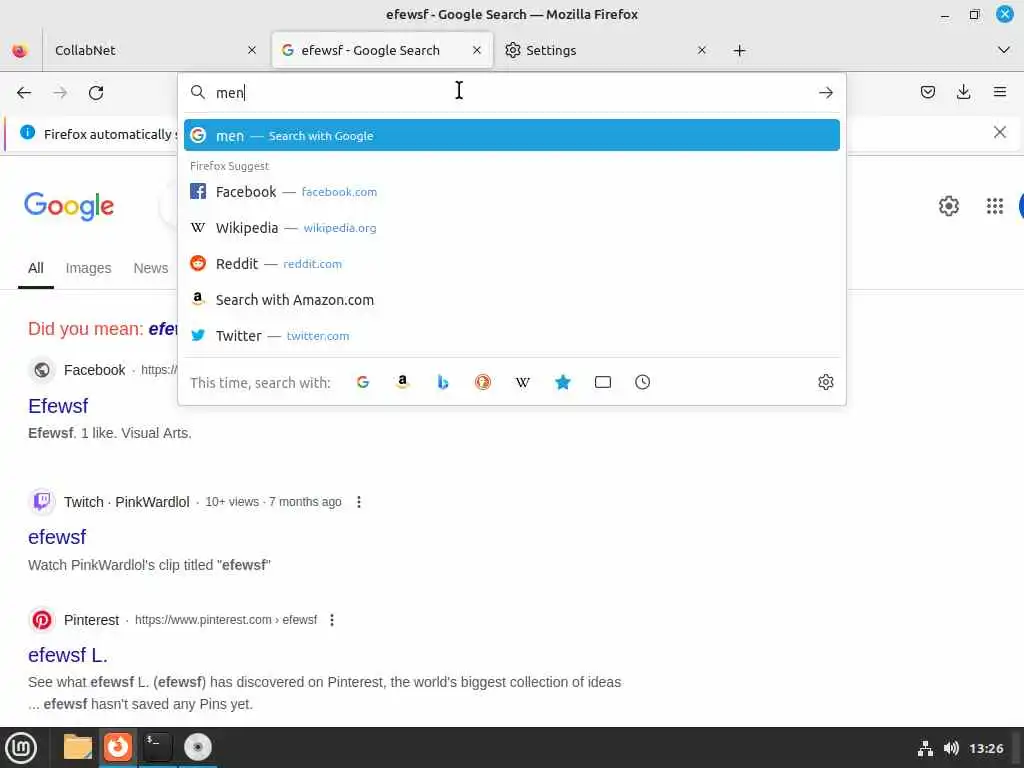This screenshot has width=1024, height=768.
Task: Open options menu for Pinterest result
Action: pyautogui.click(x=332, y=620)
